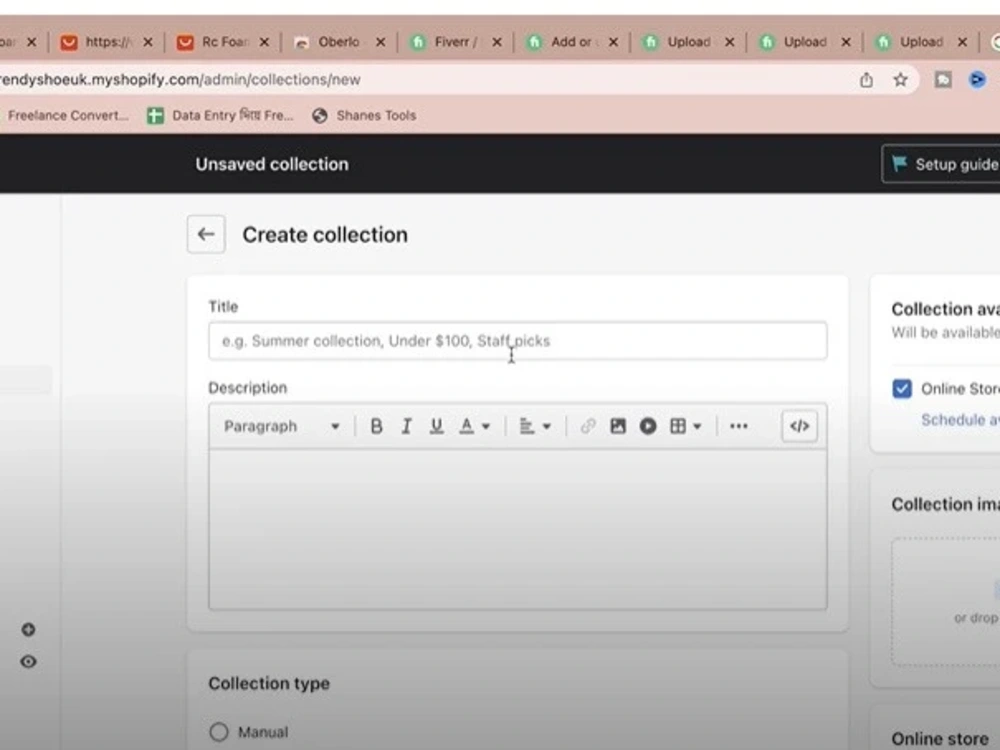Show HTML code view button
1000x750 pixels.
[x=799, y=426]
